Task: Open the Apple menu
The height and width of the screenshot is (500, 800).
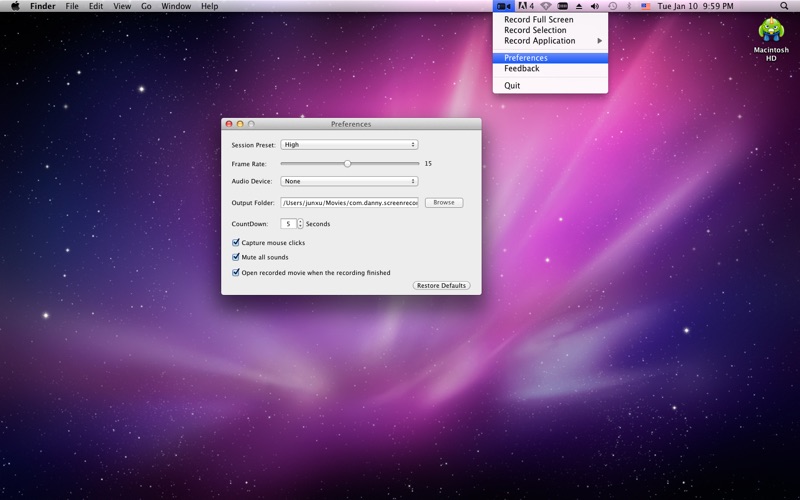Action: 15,6
